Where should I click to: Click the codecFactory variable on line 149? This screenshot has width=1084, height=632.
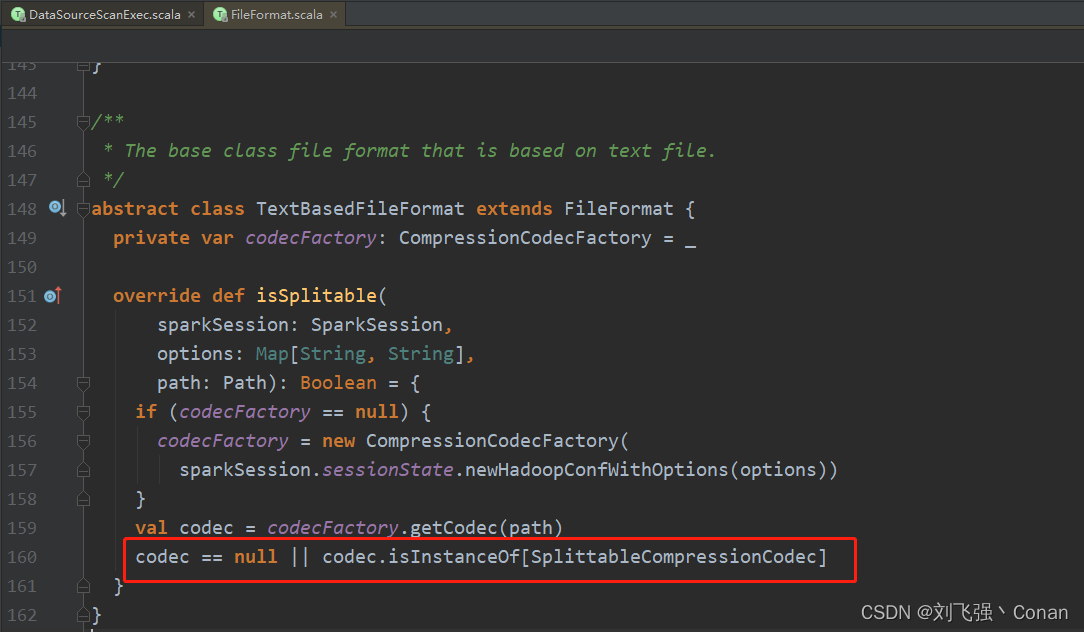tap(310, 237)
